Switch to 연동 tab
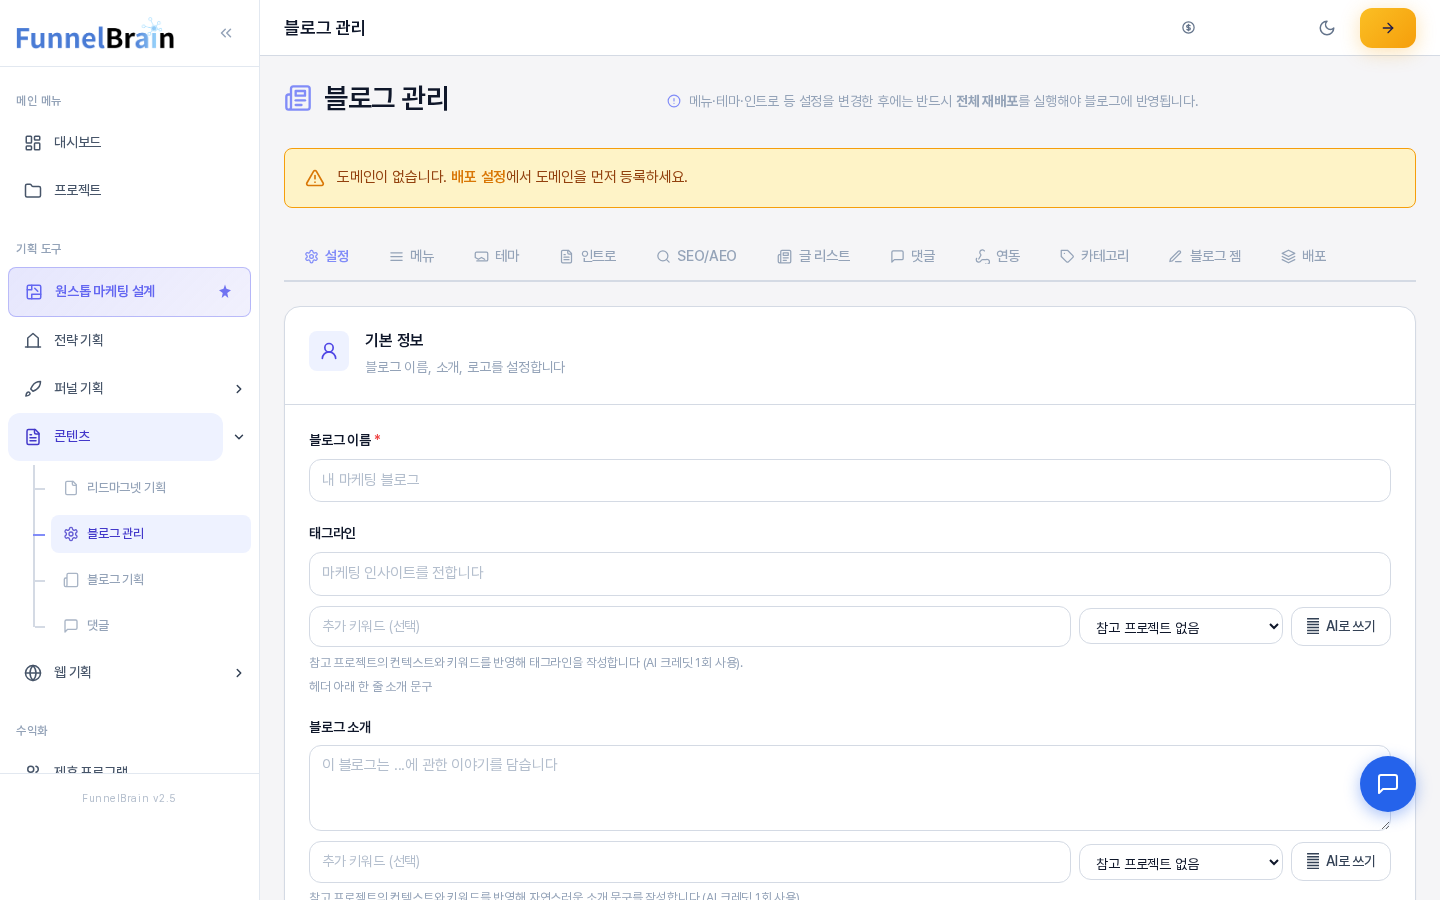The image size is (1440, 900). [998, 256]
